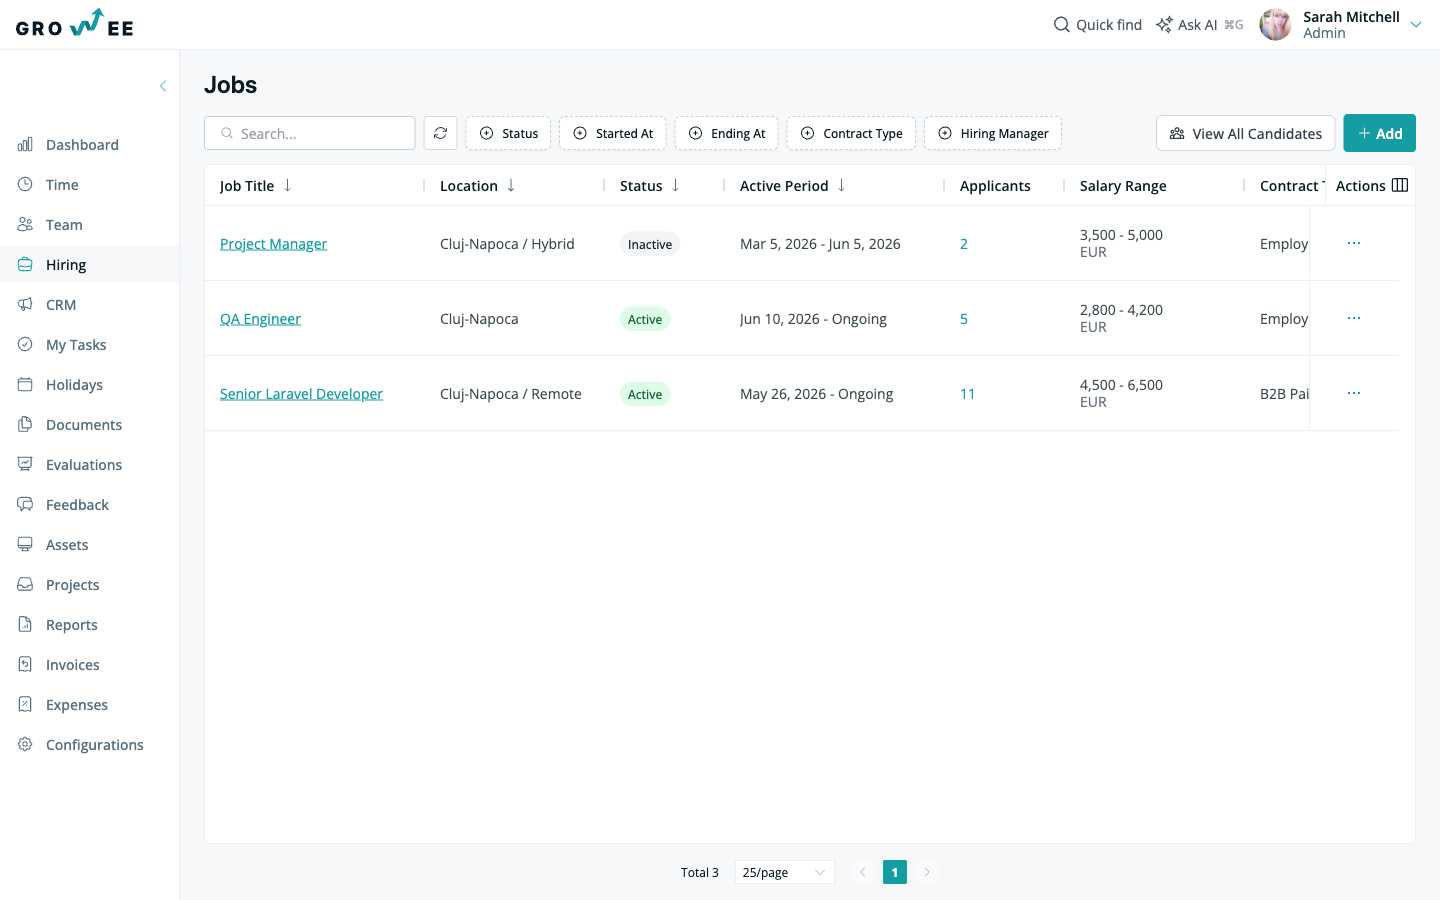The image size is (1440, 900).
Task: Click the Configurations gear icon
Action: click(25, 744)
